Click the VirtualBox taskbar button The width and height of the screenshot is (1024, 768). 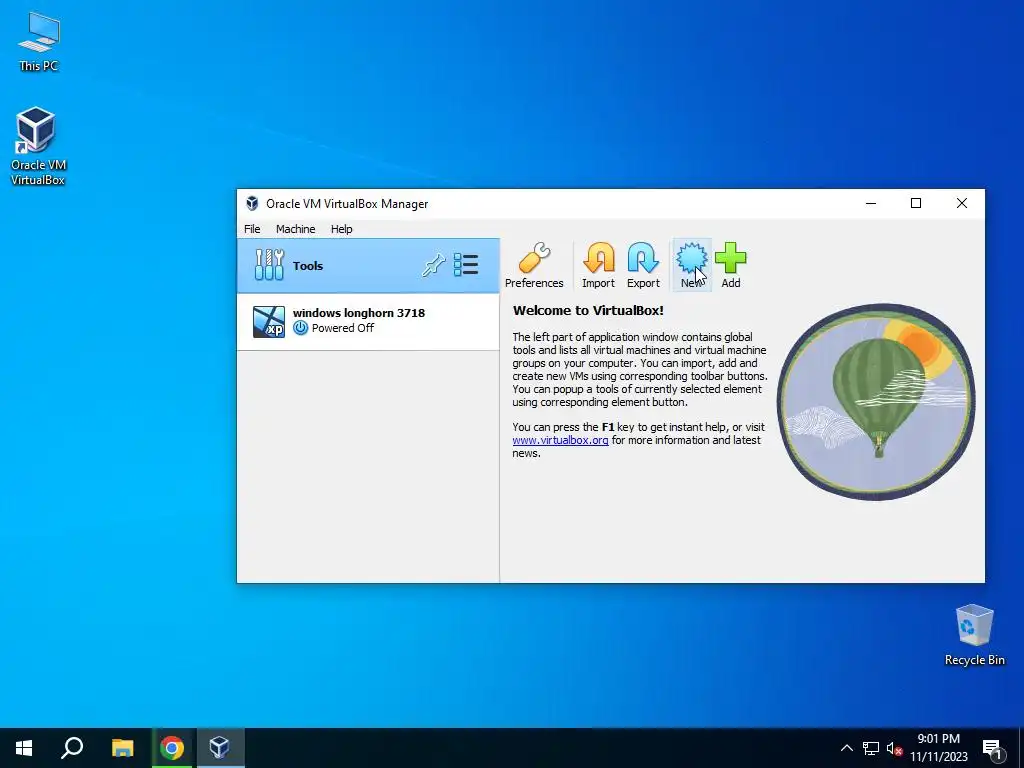click(x=219, y=748)
